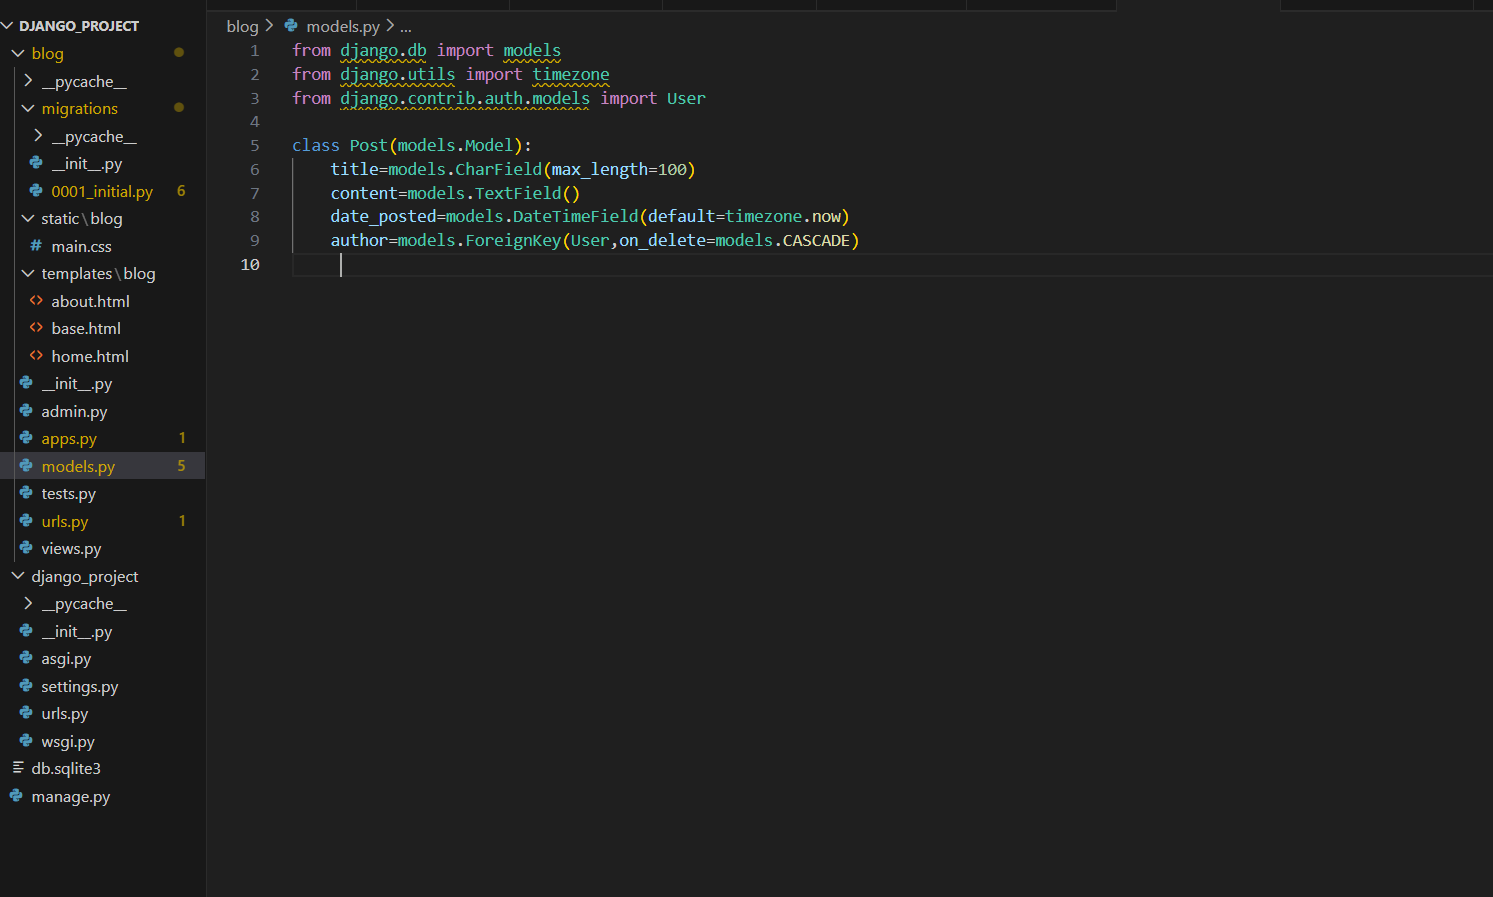Open the ellipsis breadcrumb symbol picker
This screenshot has height=897, width=1493.
pyautogui.click(x=405, y=27)
